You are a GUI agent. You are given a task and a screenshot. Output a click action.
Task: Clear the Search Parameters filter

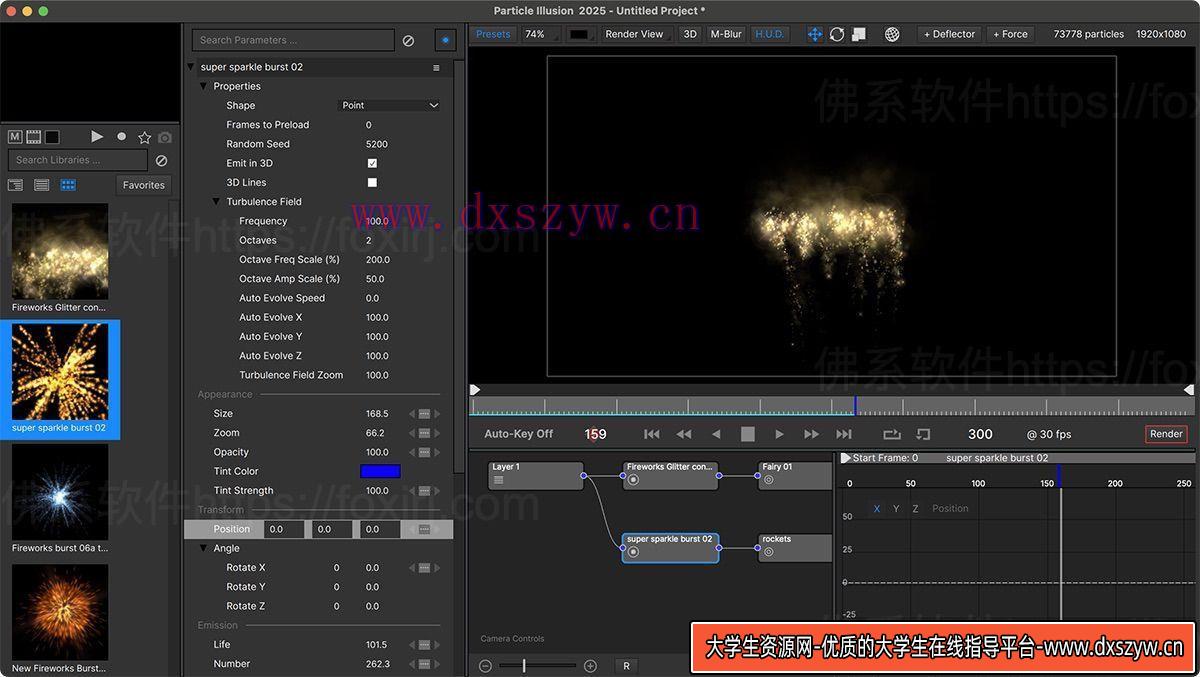(408, 41)
